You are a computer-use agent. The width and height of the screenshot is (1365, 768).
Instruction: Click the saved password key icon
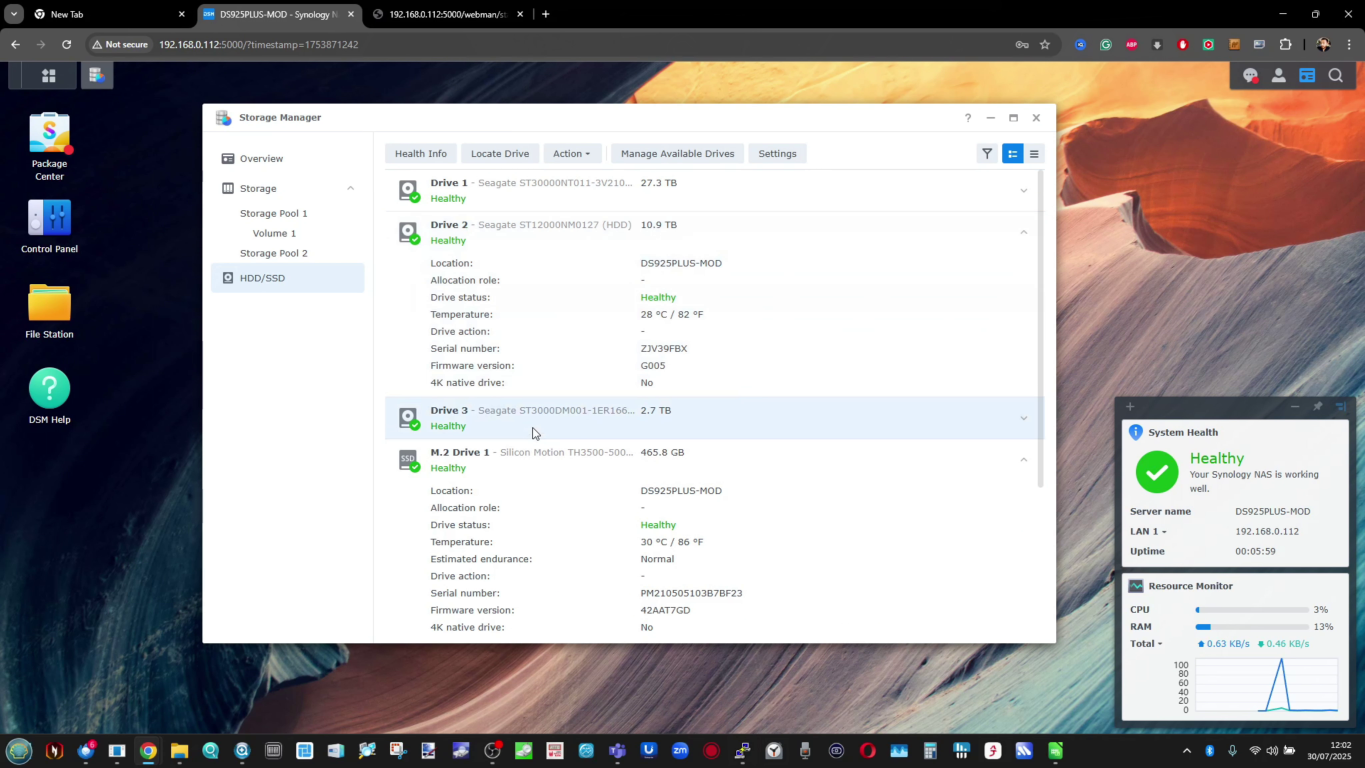(x=1021, y=44)
